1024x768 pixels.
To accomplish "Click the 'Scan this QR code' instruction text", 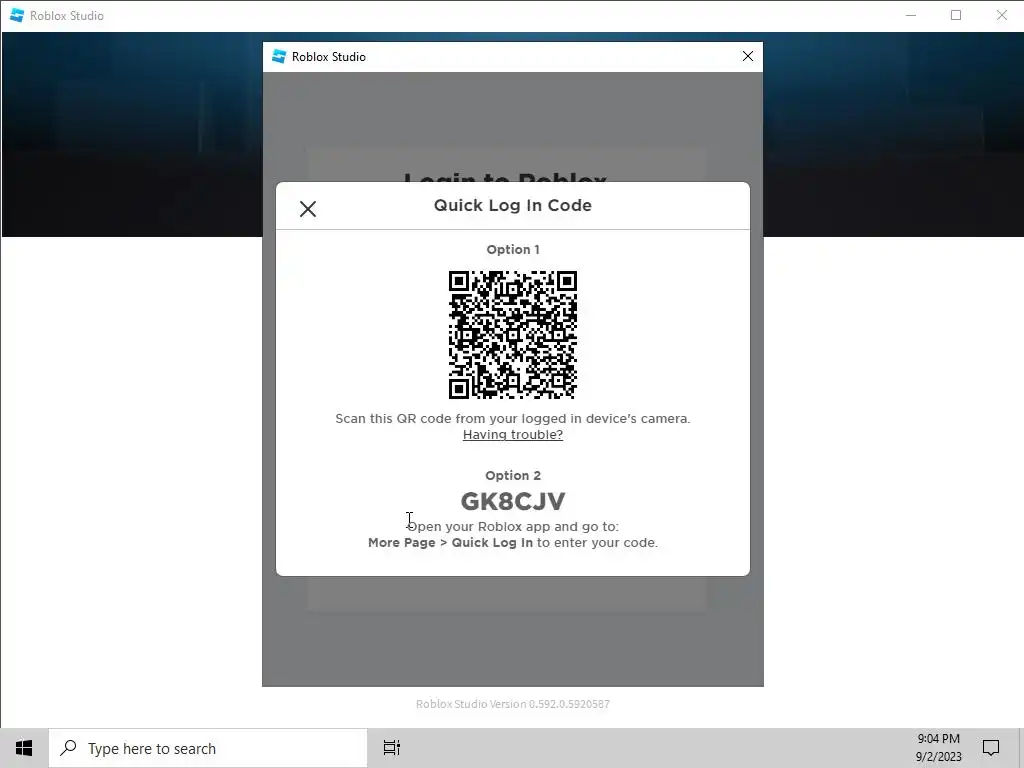I will tap(513, 419).
